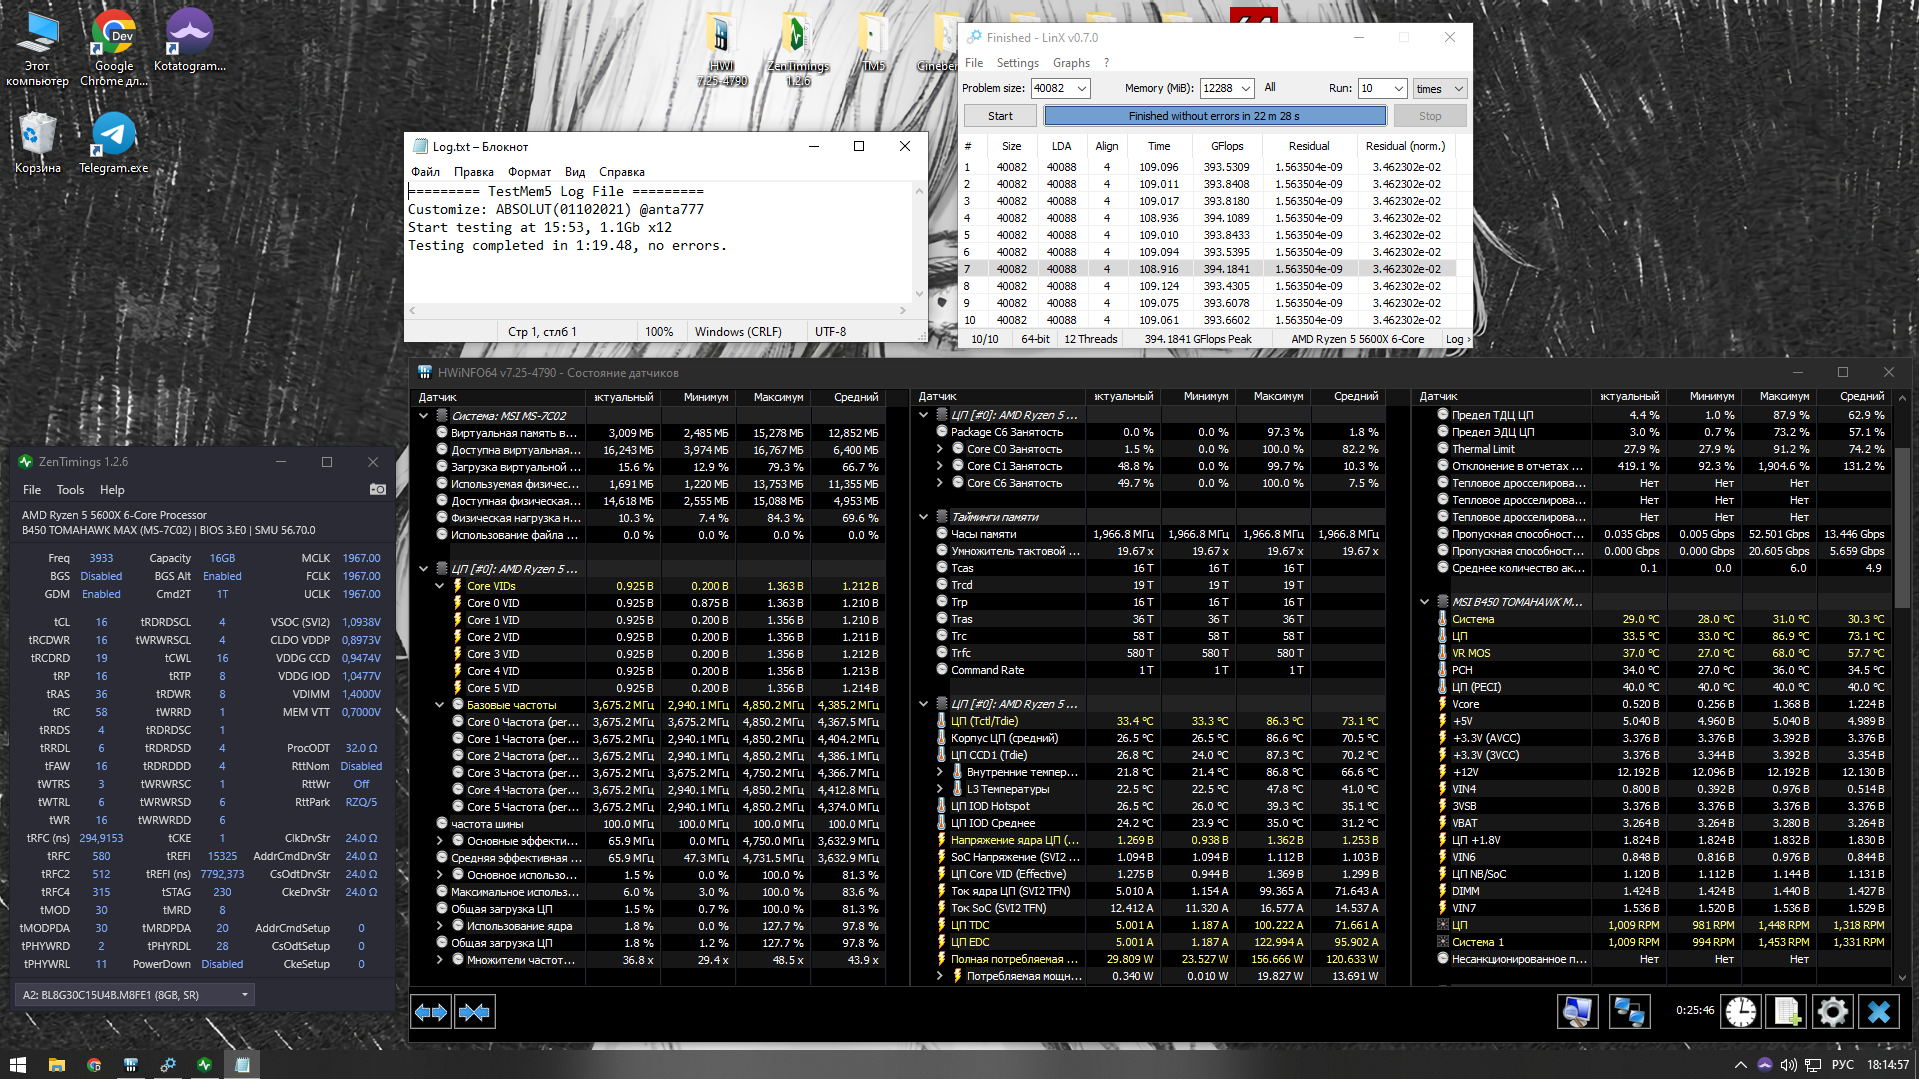The image size is (1919, 1079).
Task: Open network status in system tray
Action: (1812, 1065)
